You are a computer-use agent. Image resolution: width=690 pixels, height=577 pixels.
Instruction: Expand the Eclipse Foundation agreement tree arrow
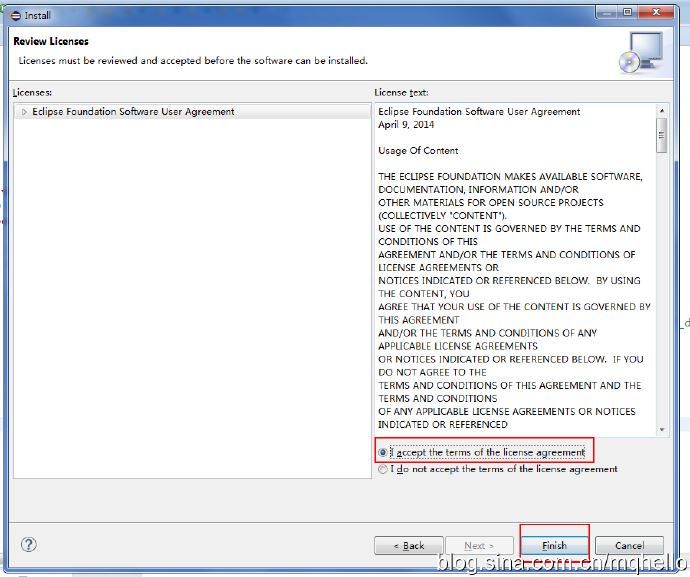pyautogui.click(x=24, y=112)
